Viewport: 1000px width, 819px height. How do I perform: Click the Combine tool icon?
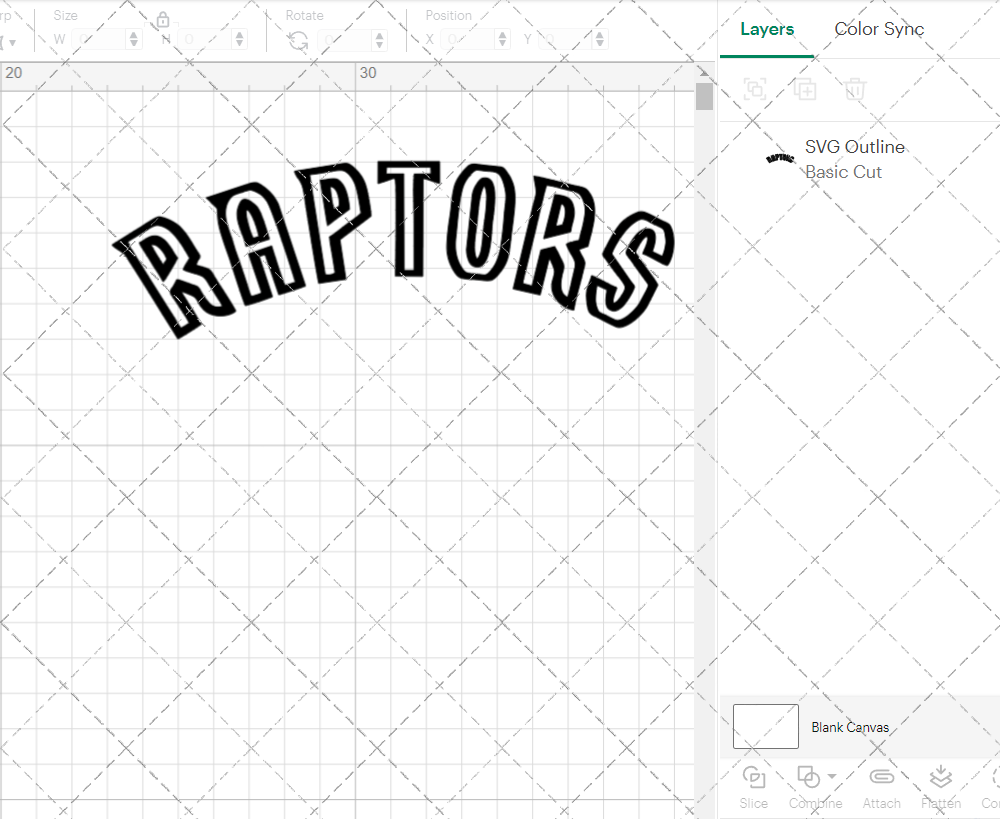[809, 777]
